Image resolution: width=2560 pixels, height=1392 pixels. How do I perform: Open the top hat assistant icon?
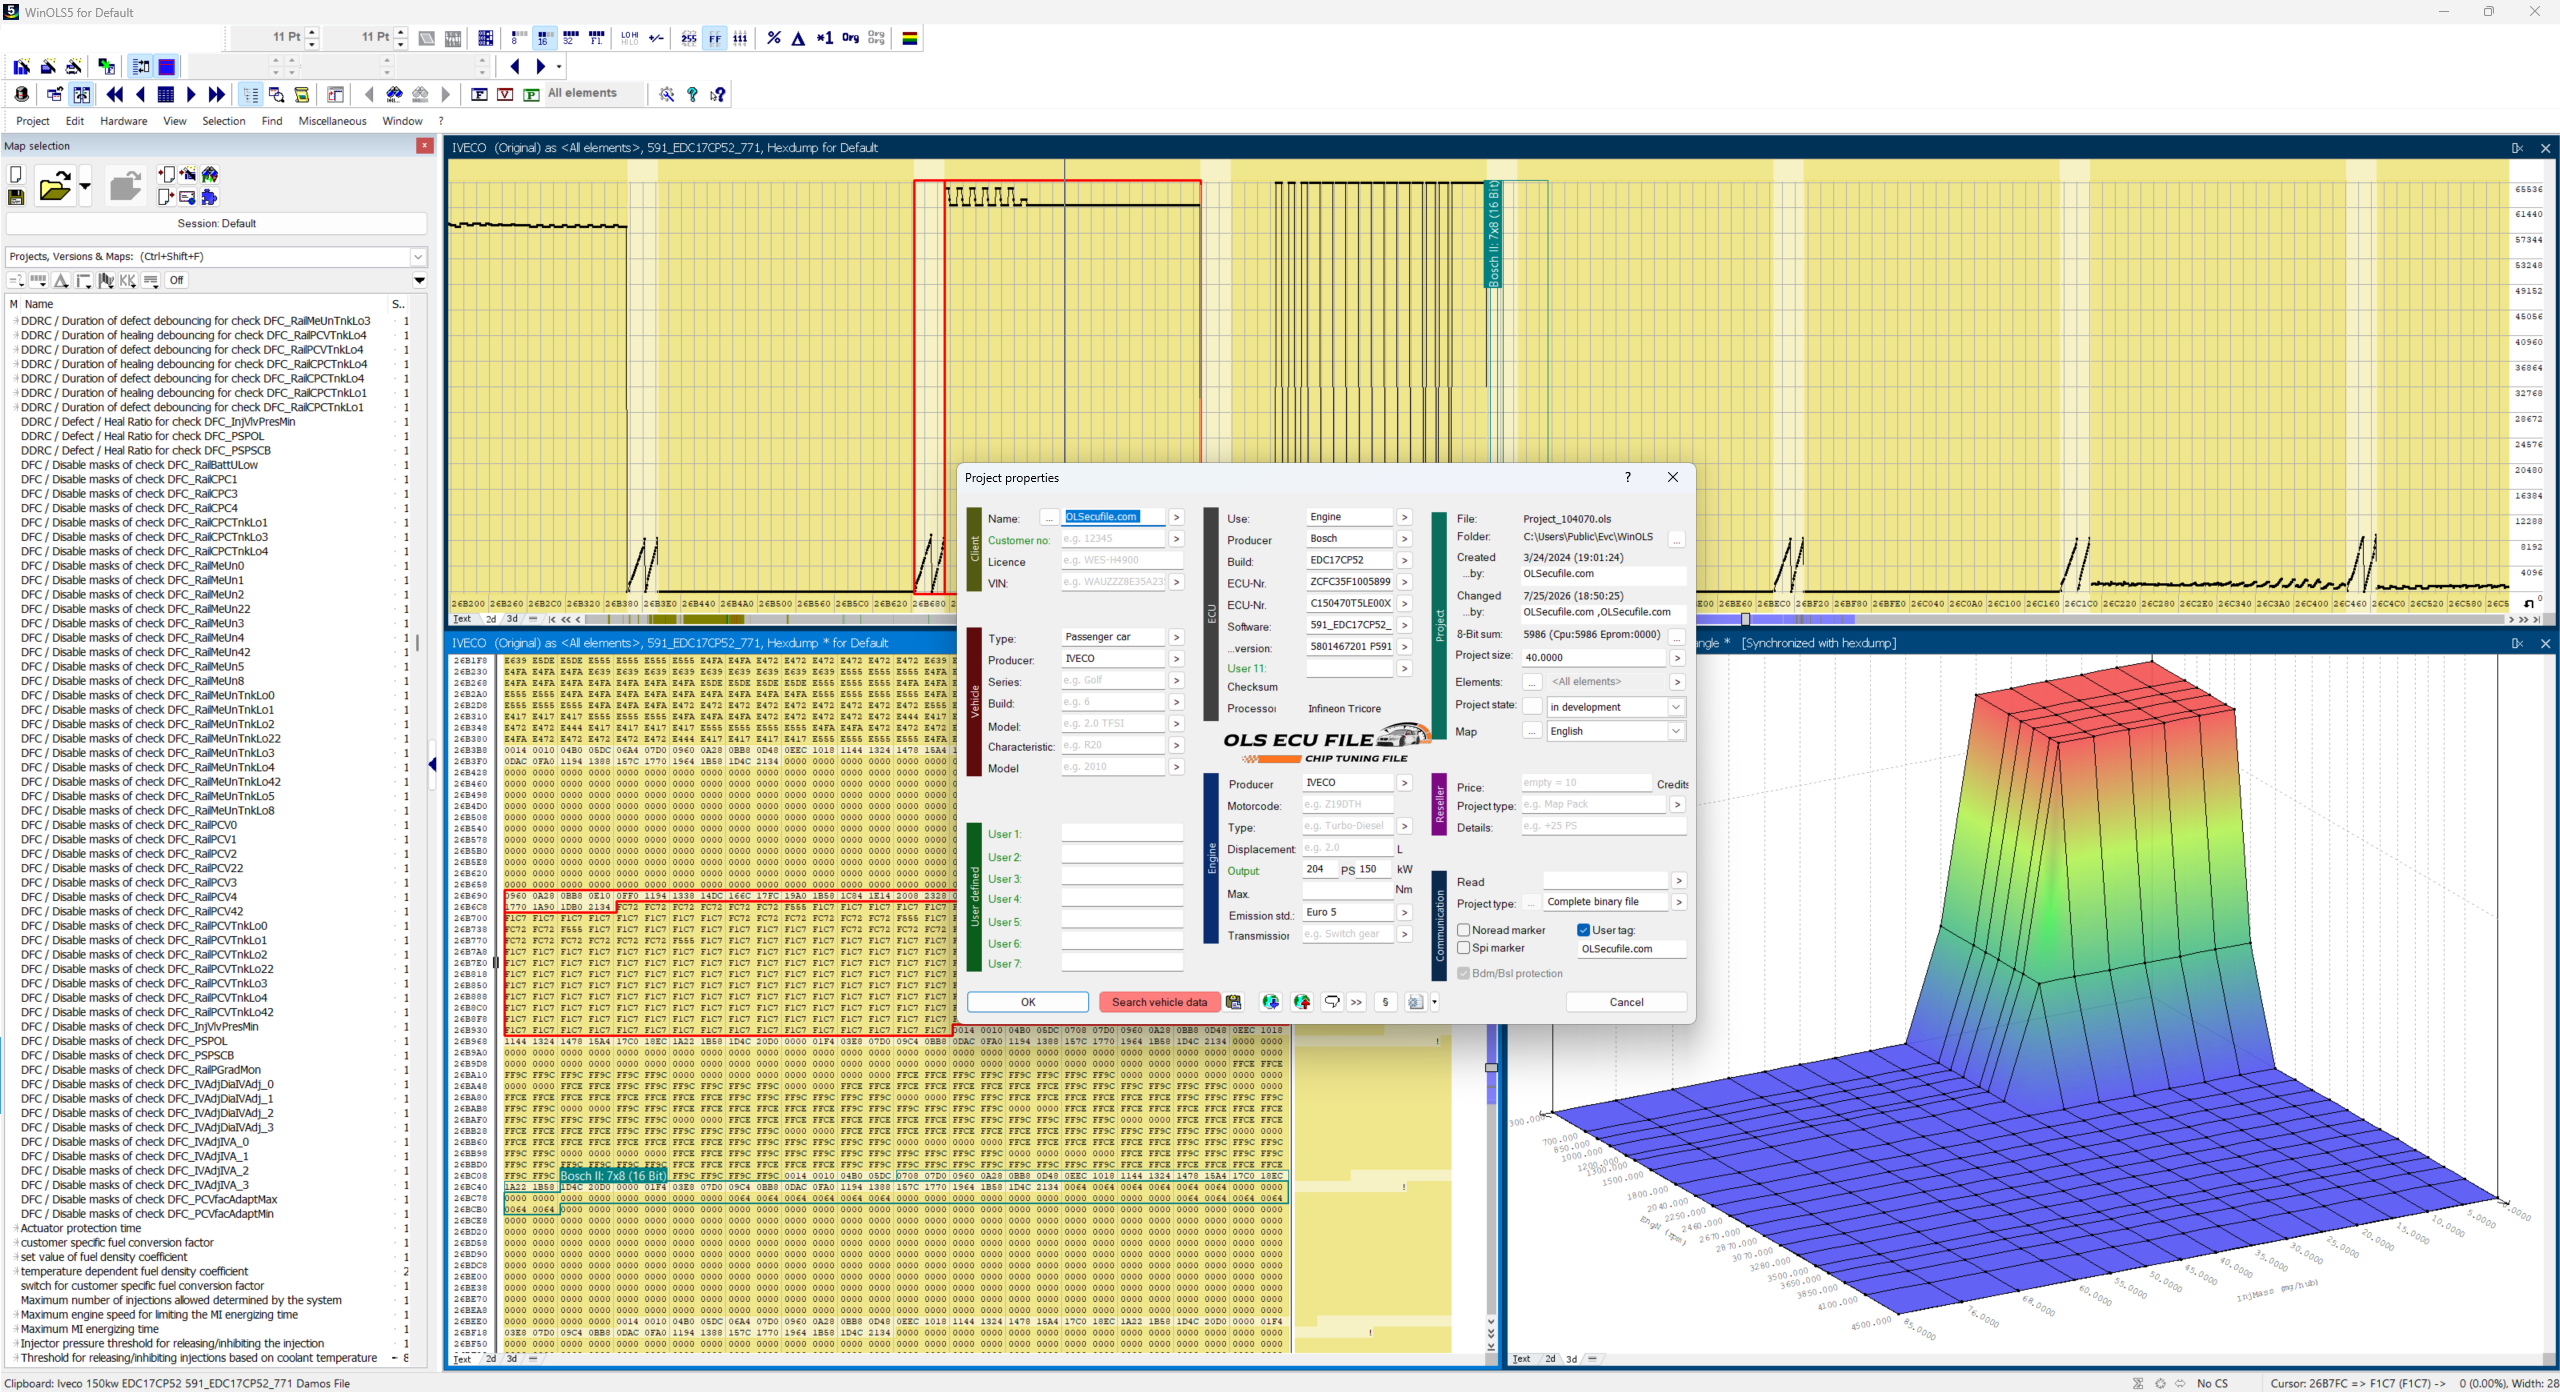[x=21, y=94]
